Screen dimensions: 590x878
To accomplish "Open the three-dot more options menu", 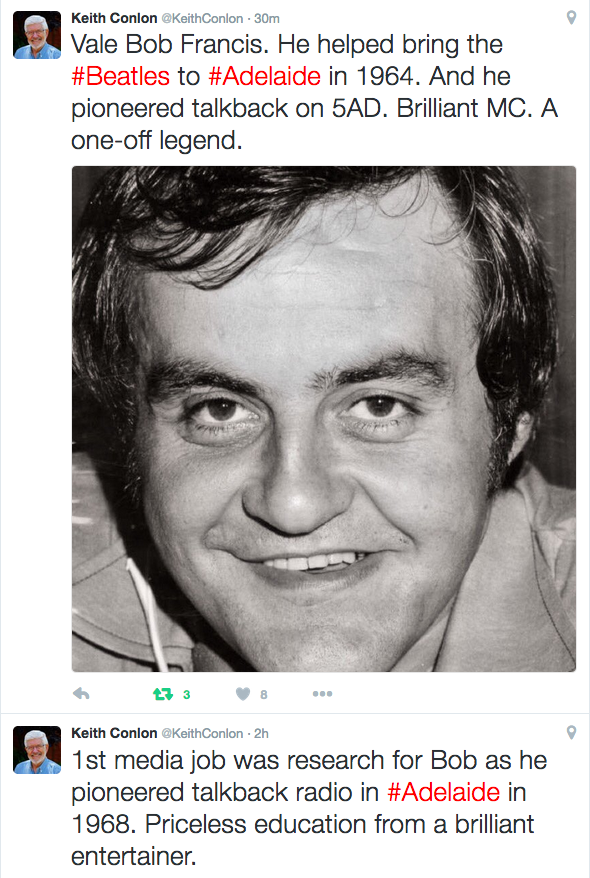I will tap(322, 694).
